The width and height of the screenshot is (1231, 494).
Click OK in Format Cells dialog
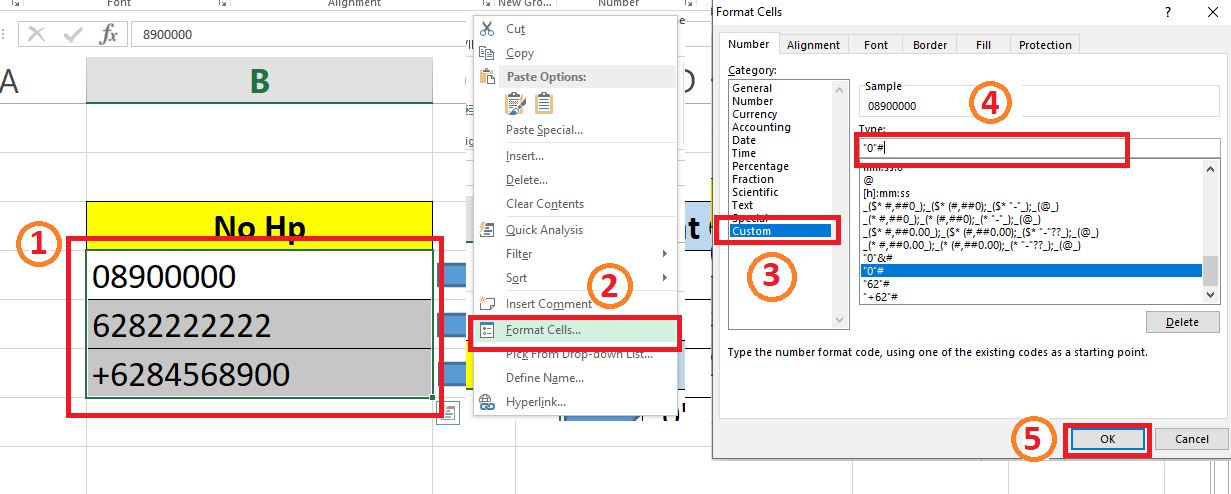[1107, 439]
